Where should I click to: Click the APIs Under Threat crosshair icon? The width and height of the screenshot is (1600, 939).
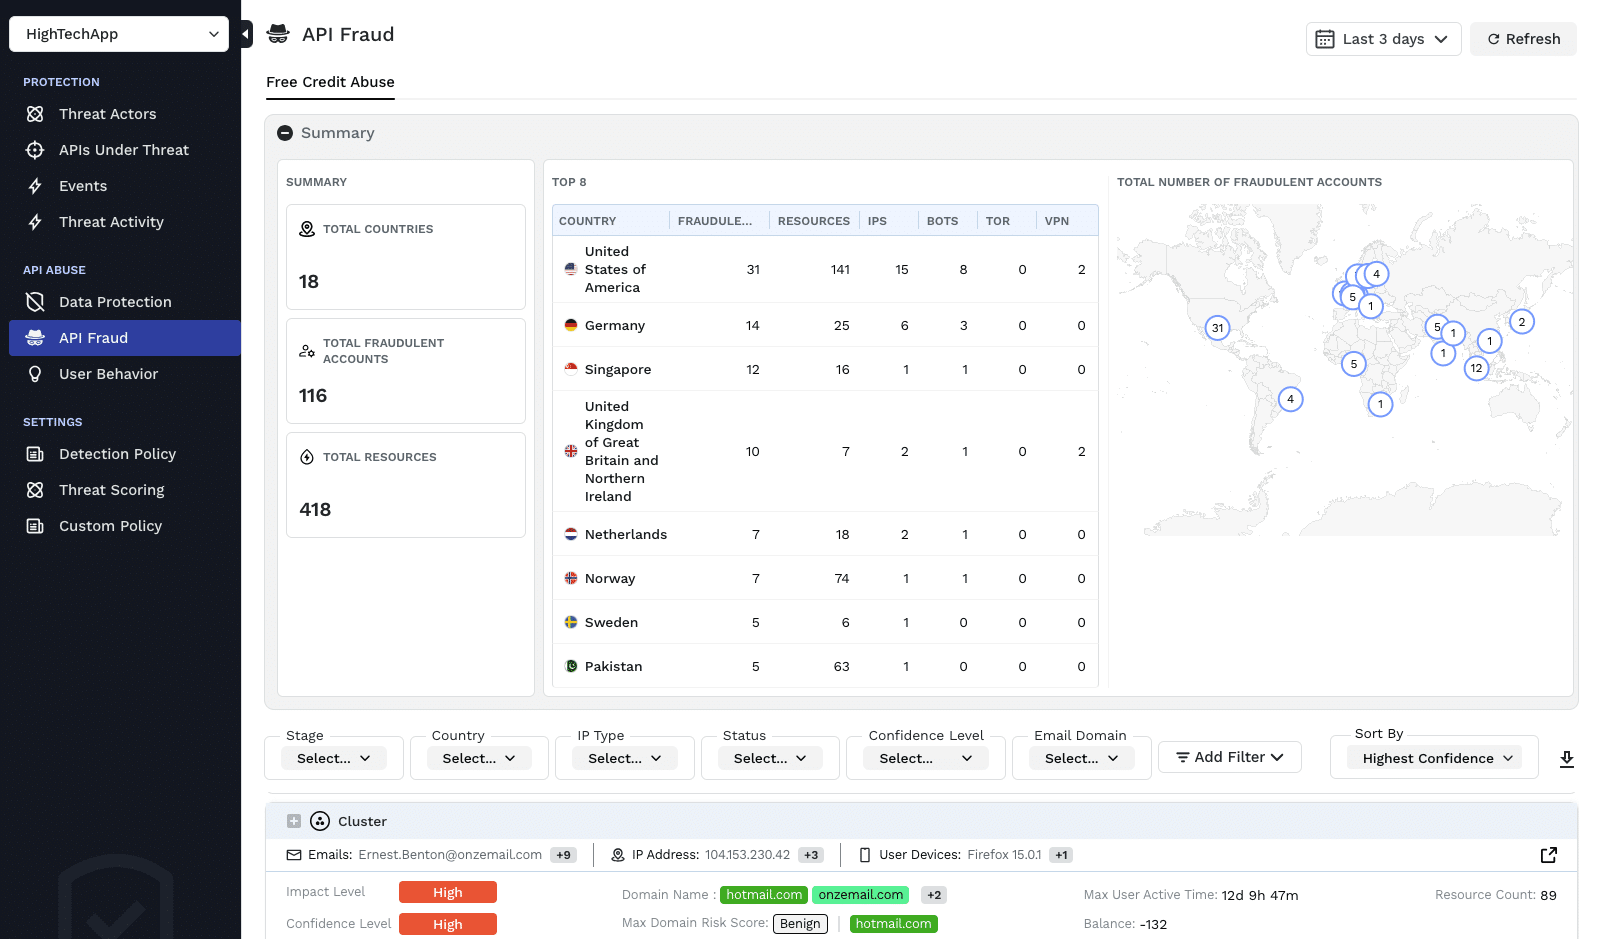[35, 150]
